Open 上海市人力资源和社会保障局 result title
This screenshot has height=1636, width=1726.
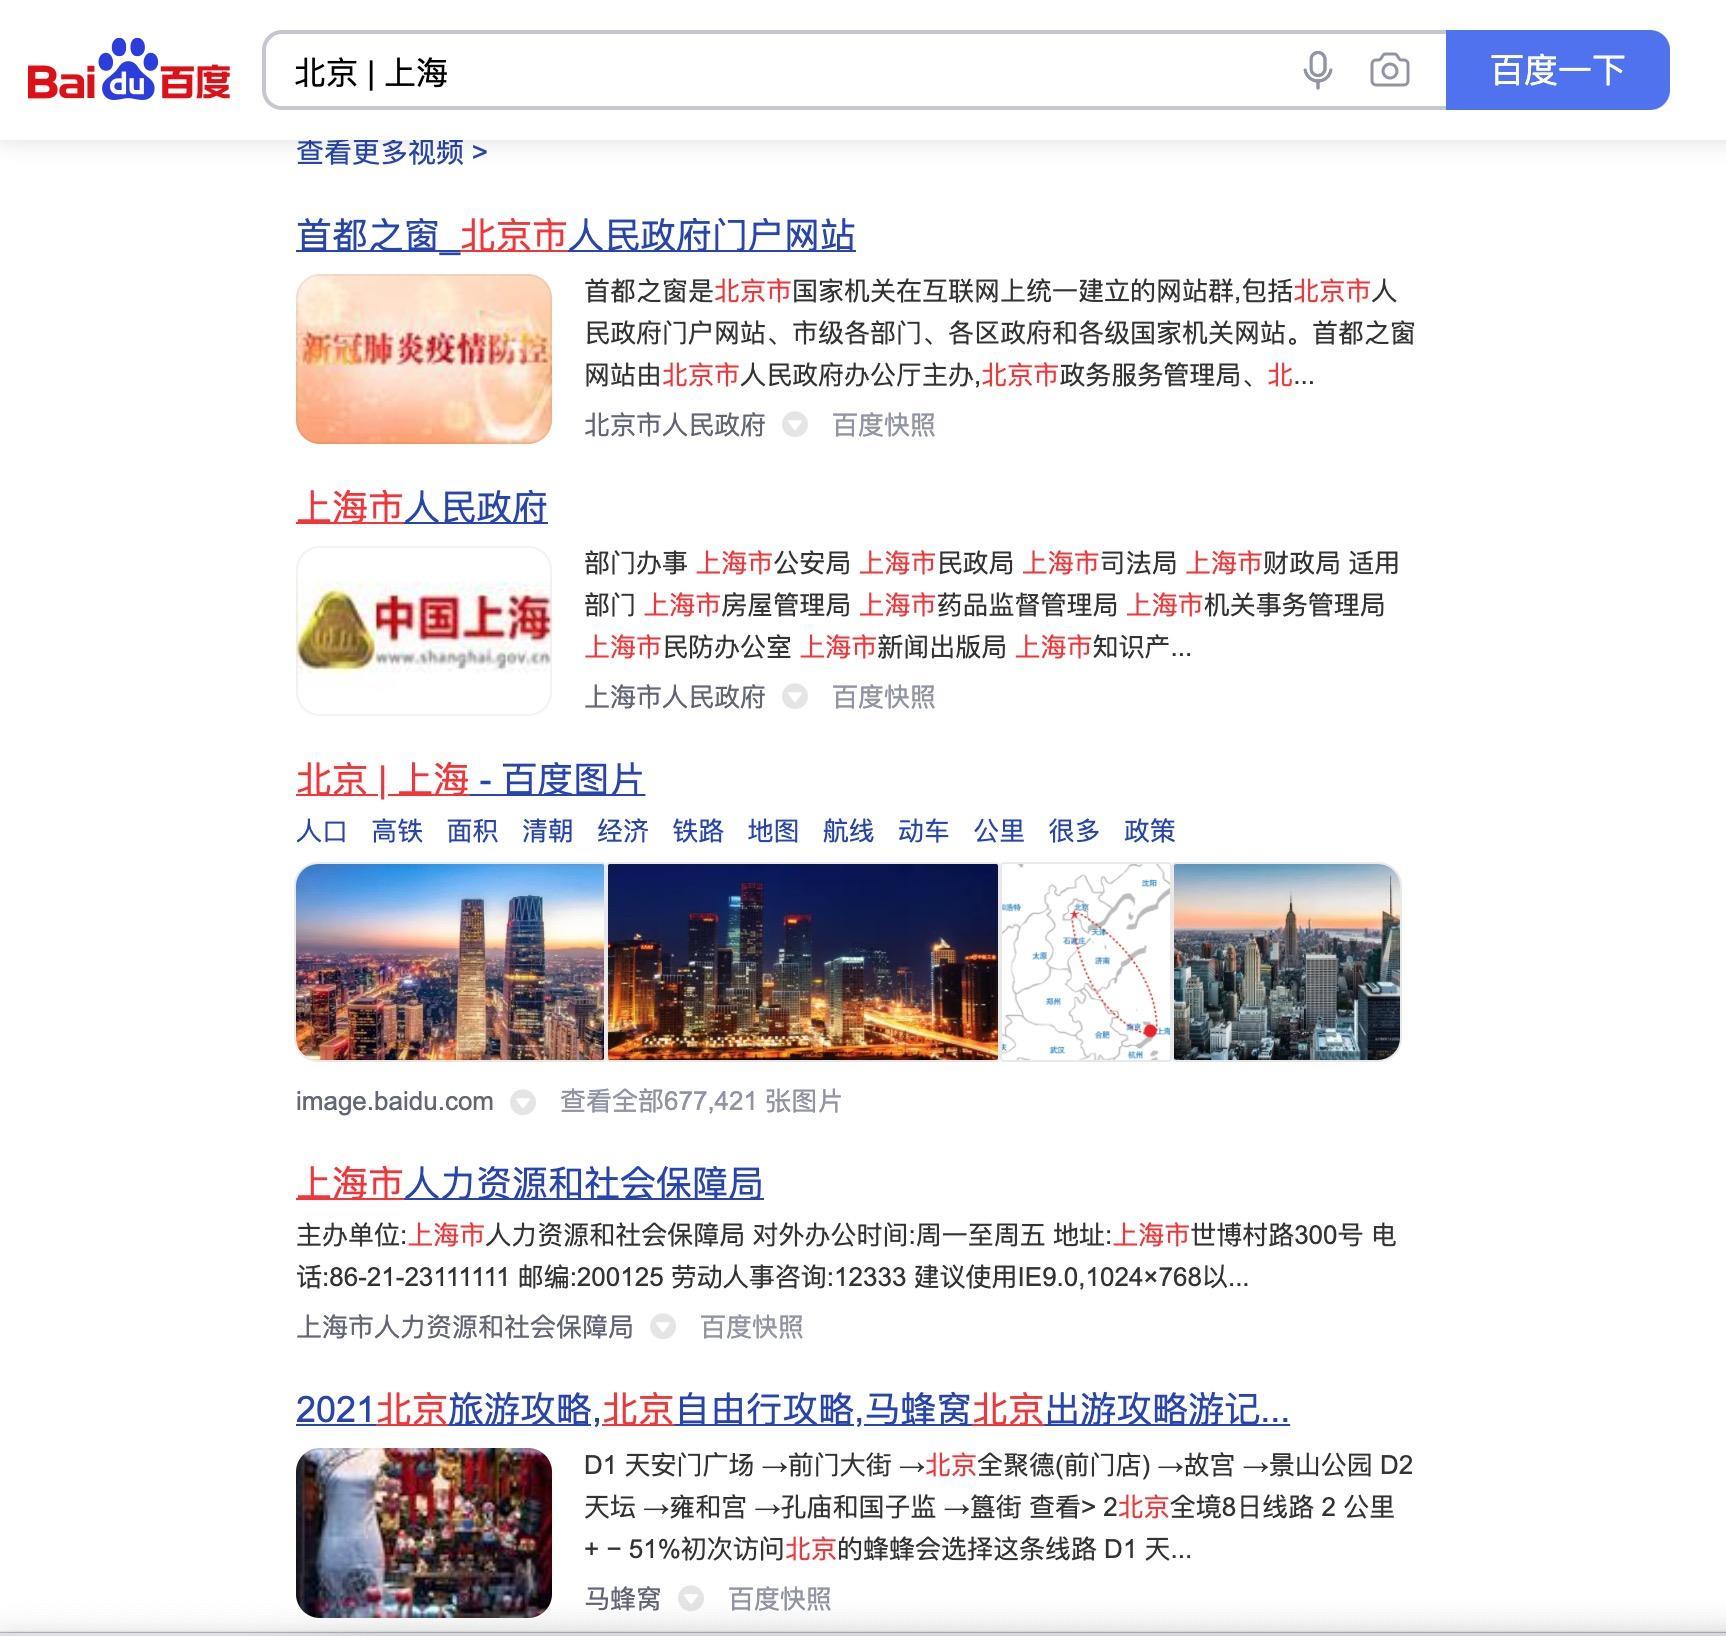click(x=530, y=1184)
